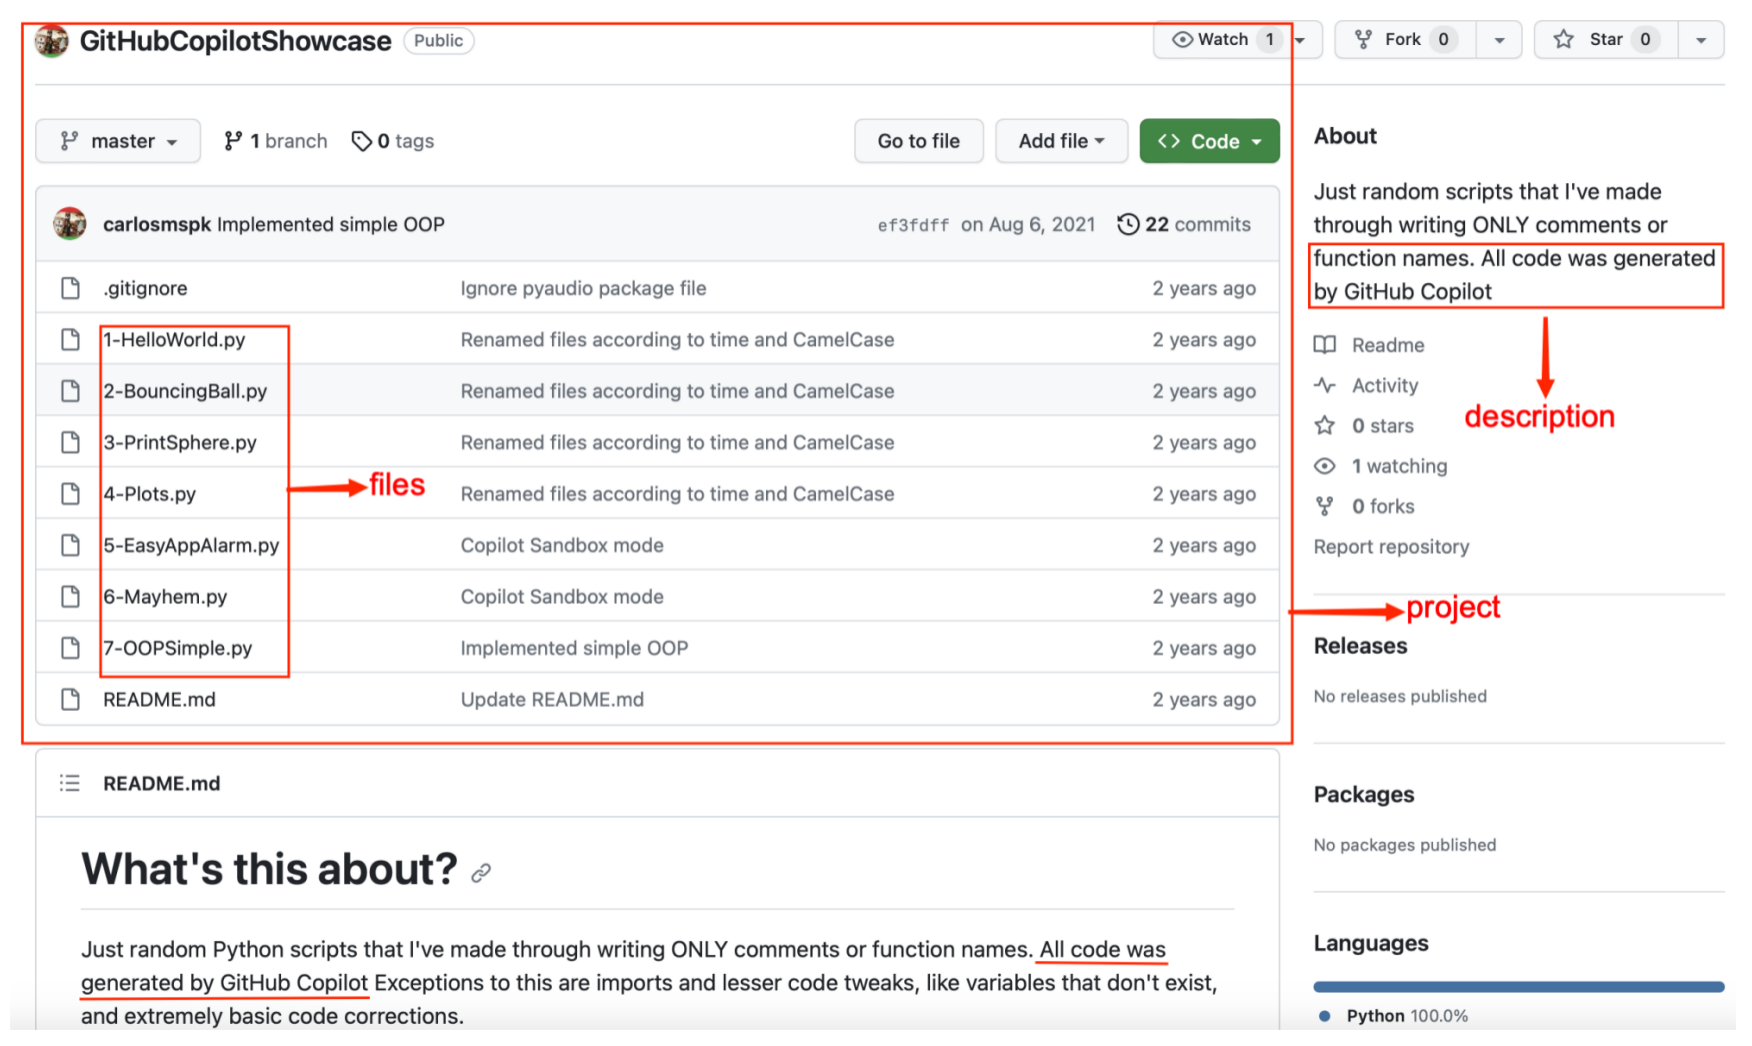The height and width of the screenshot is (1046, 1752).
Task: Click file icon beside 4-Plots.py
Action: [x=70, y=494]
